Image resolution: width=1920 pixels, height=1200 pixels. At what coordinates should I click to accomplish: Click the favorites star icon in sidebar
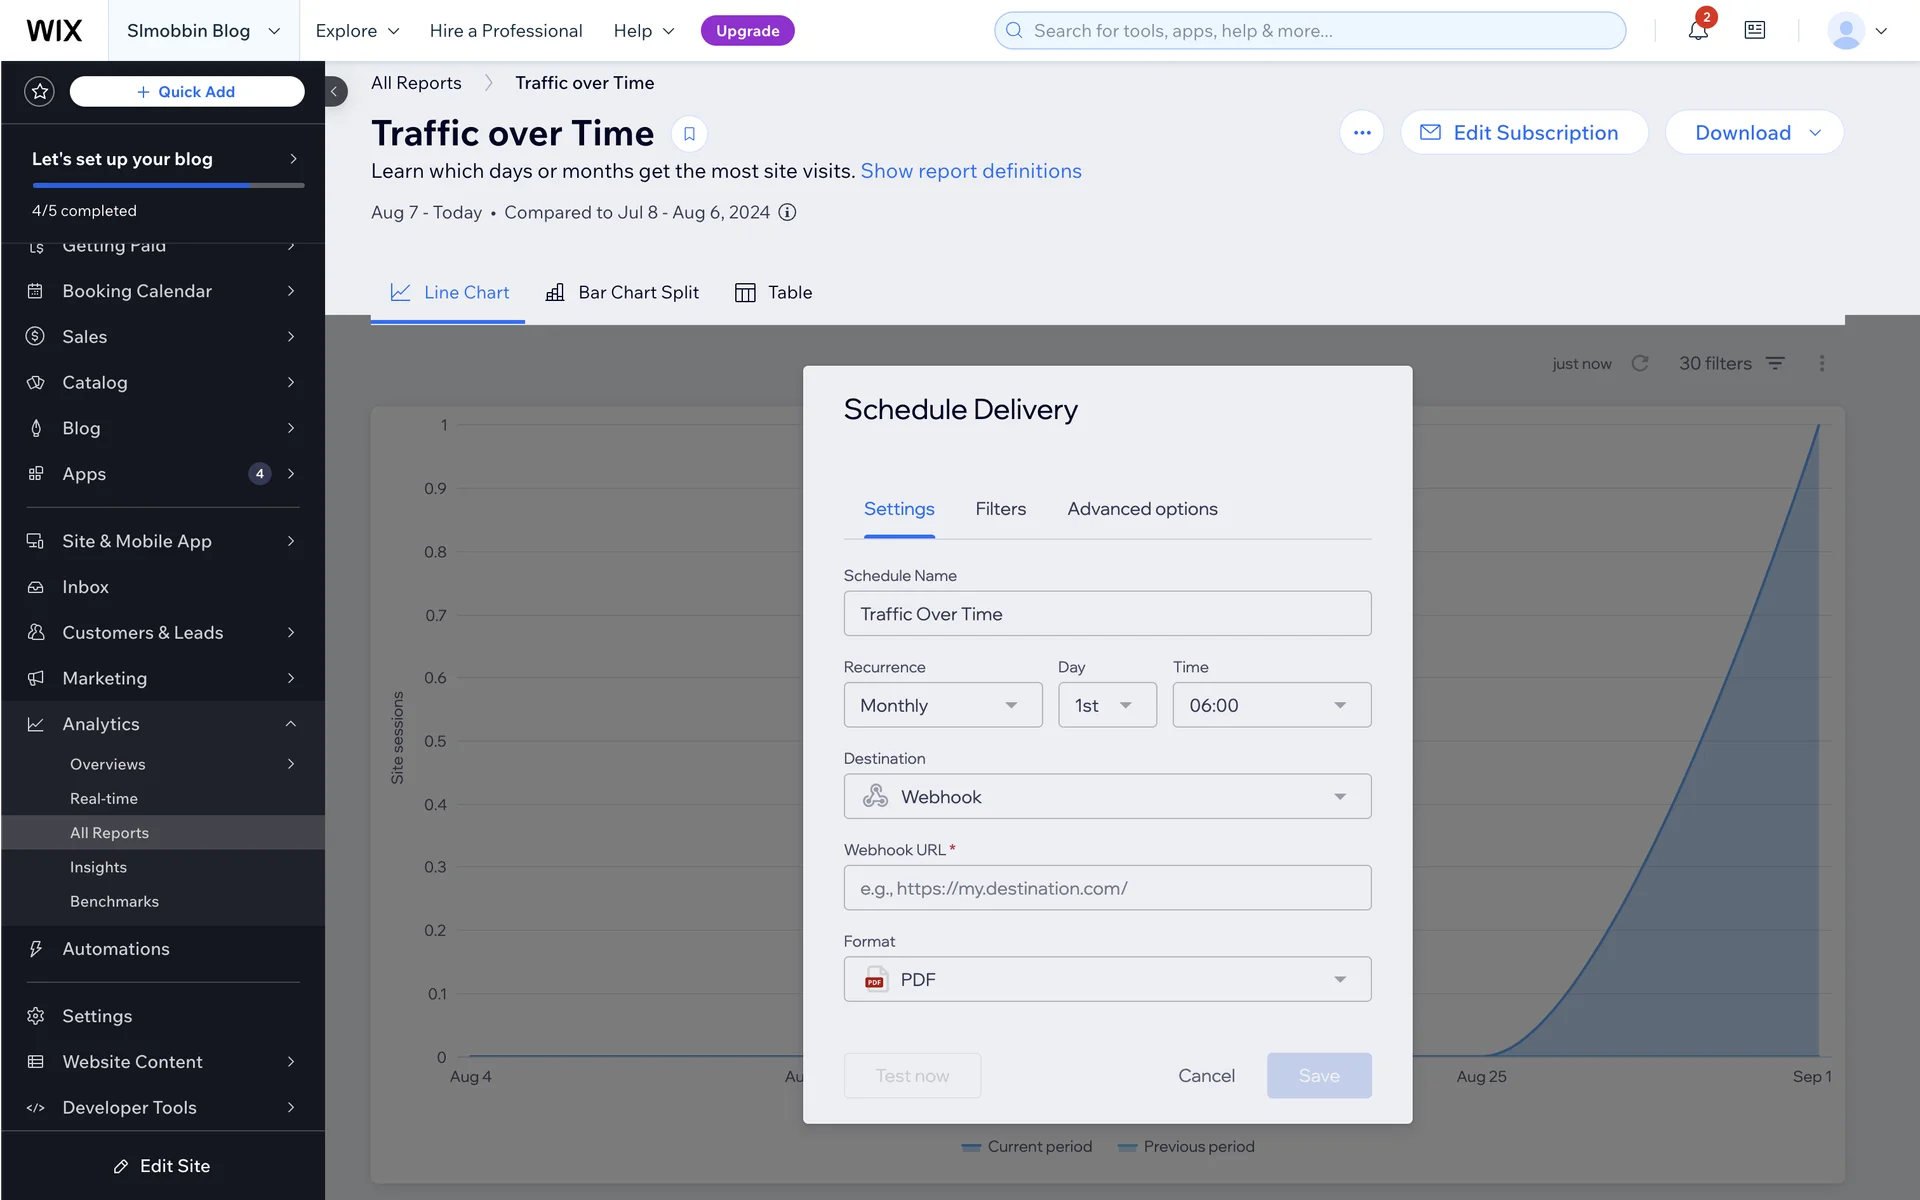[39, 92]
